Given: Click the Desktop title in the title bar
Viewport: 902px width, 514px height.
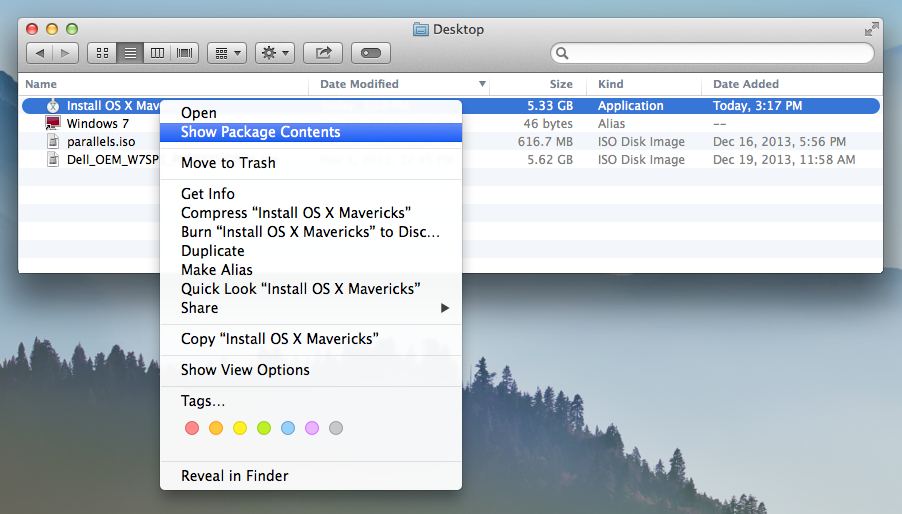Looking at the screenshot, I should [458, 29].
